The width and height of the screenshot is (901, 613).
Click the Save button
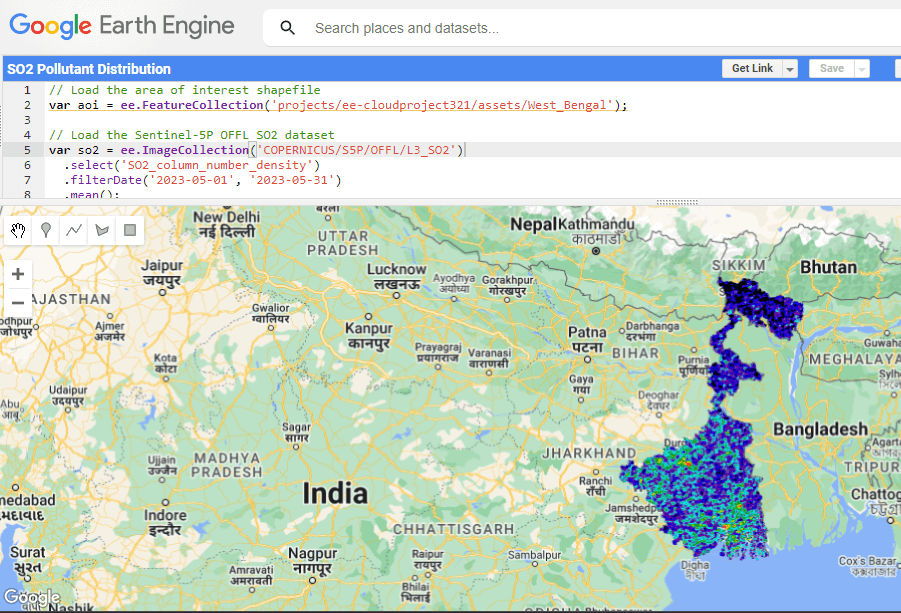(x=831, y=68)
